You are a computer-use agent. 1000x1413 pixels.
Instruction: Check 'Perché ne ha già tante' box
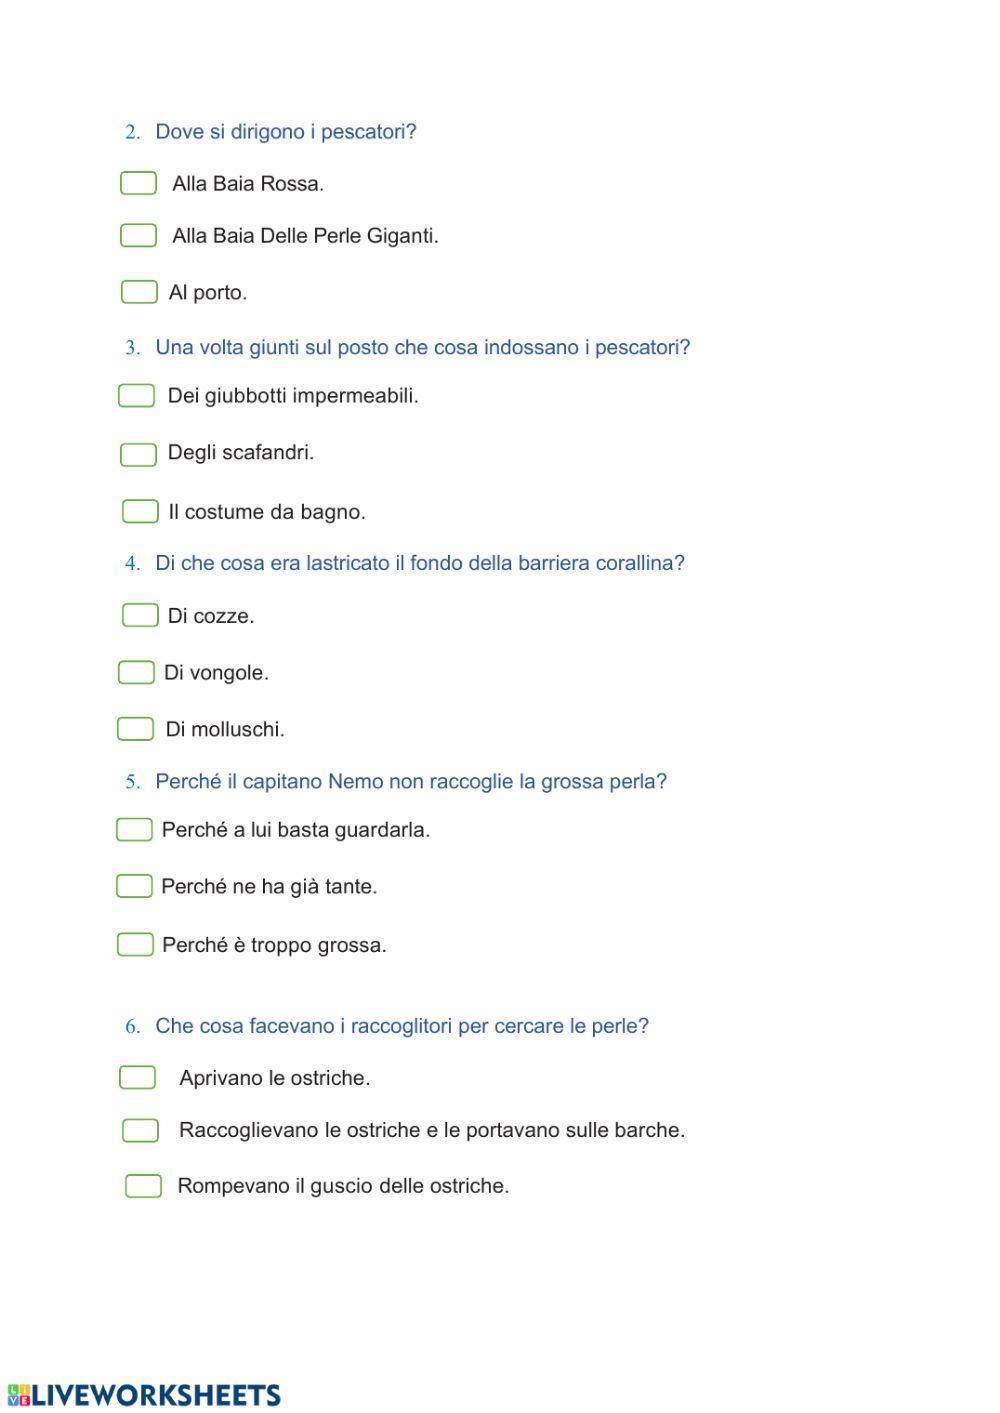pos(134,886)
